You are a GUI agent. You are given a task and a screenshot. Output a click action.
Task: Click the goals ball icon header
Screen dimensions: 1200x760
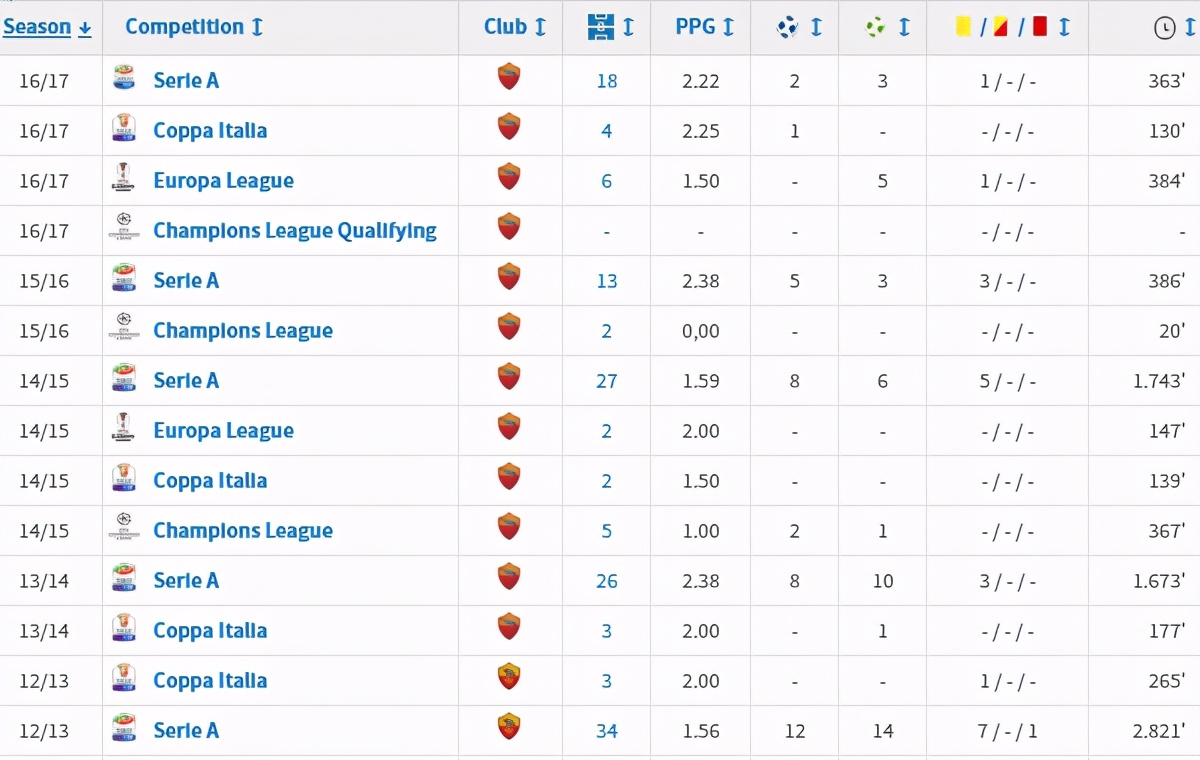tap(787, 28)
